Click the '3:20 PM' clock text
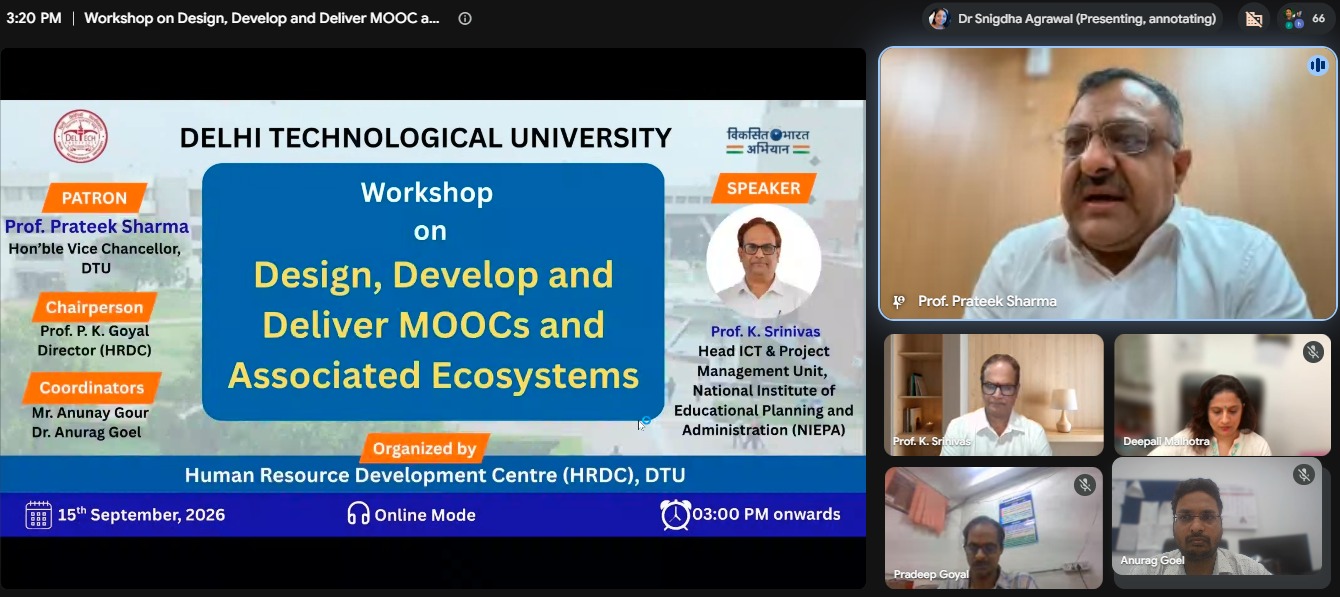Screen dimensions: 1340x597 click(33, 18)
